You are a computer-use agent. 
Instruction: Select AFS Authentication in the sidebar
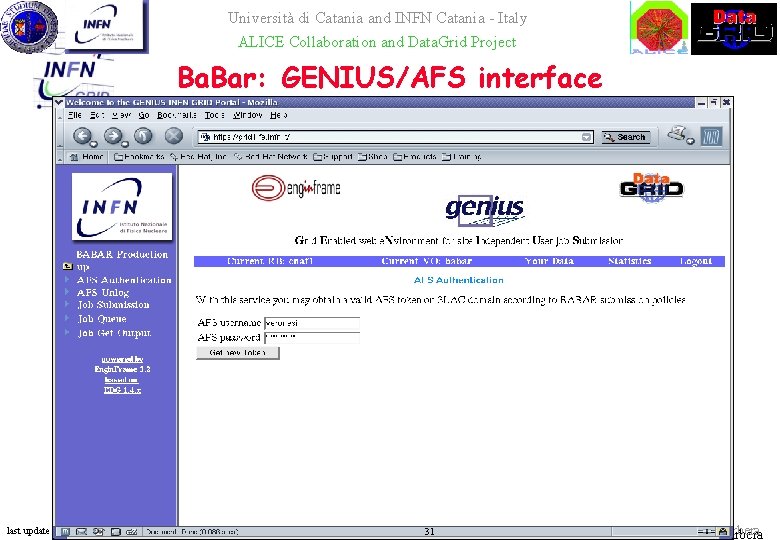(124, 280)
